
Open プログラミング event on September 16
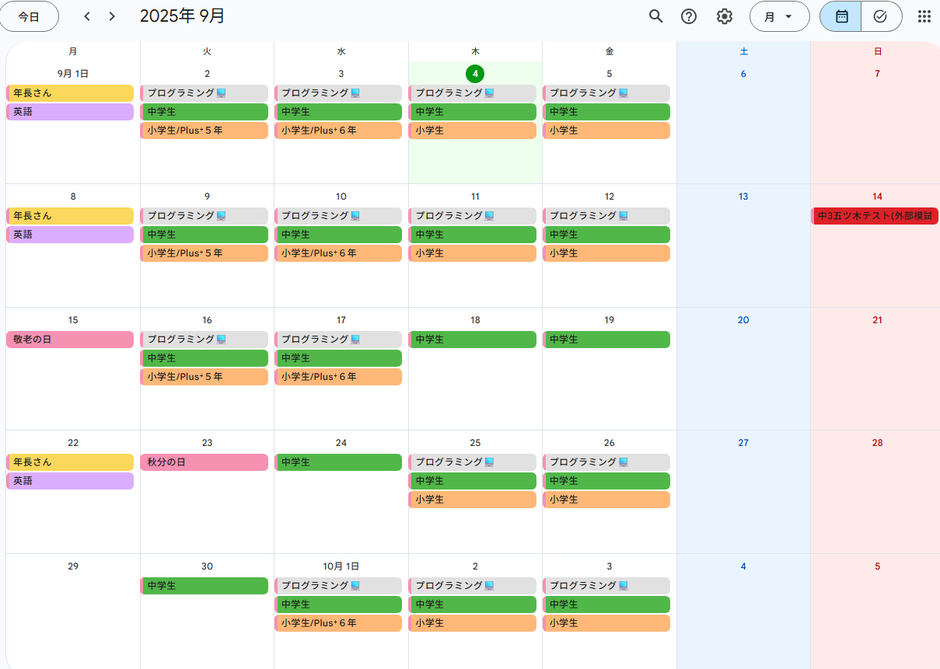204,339
